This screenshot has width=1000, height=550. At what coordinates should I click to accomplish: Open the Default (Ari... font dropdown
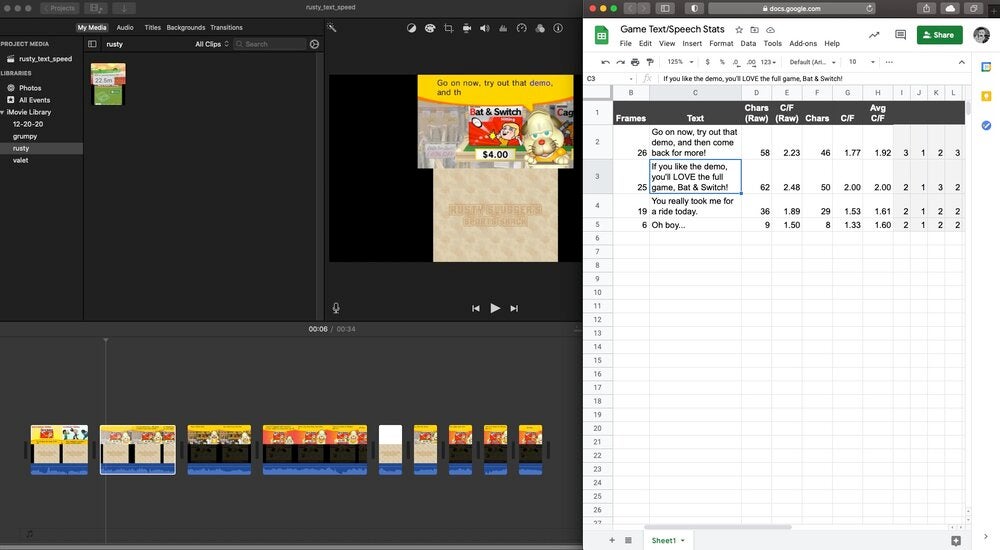[812, 62]
